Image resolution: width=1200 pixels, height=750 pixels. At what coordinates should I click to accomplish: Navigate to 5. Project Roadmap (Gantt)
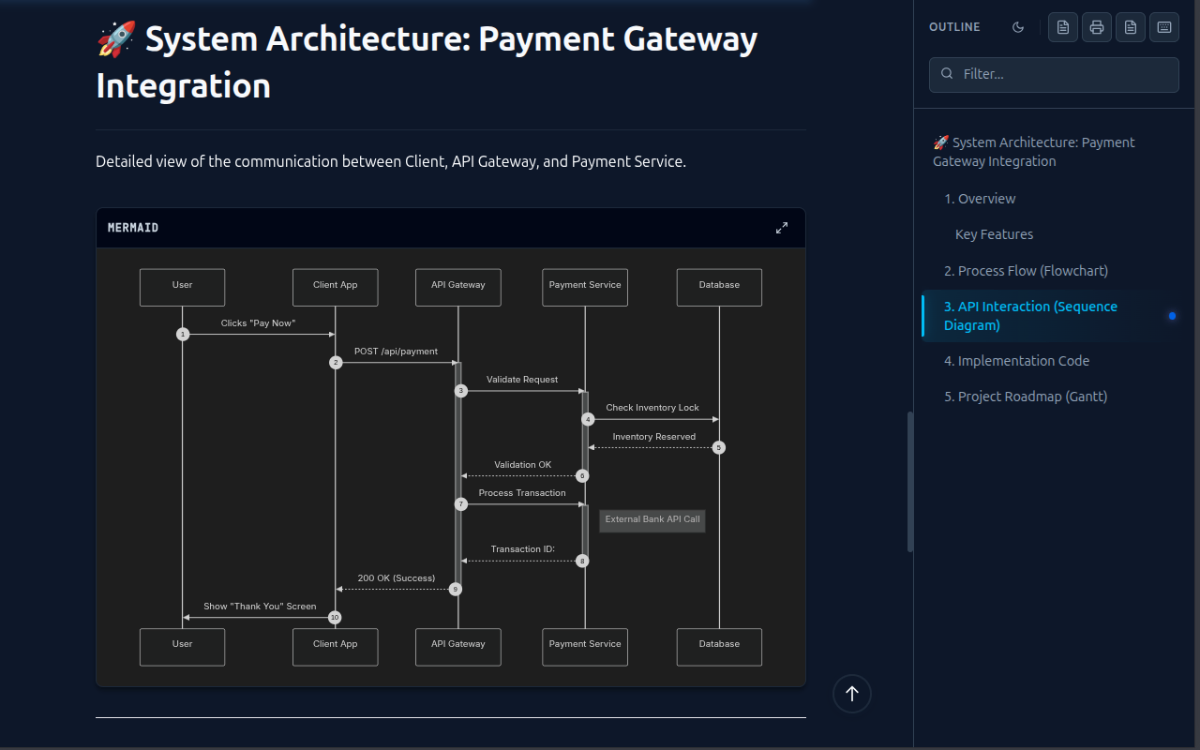[x=1025, y=397]
